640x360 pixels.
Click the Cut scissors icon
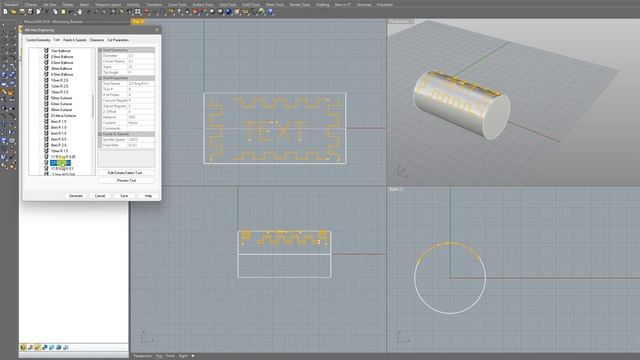click(47, 12)
